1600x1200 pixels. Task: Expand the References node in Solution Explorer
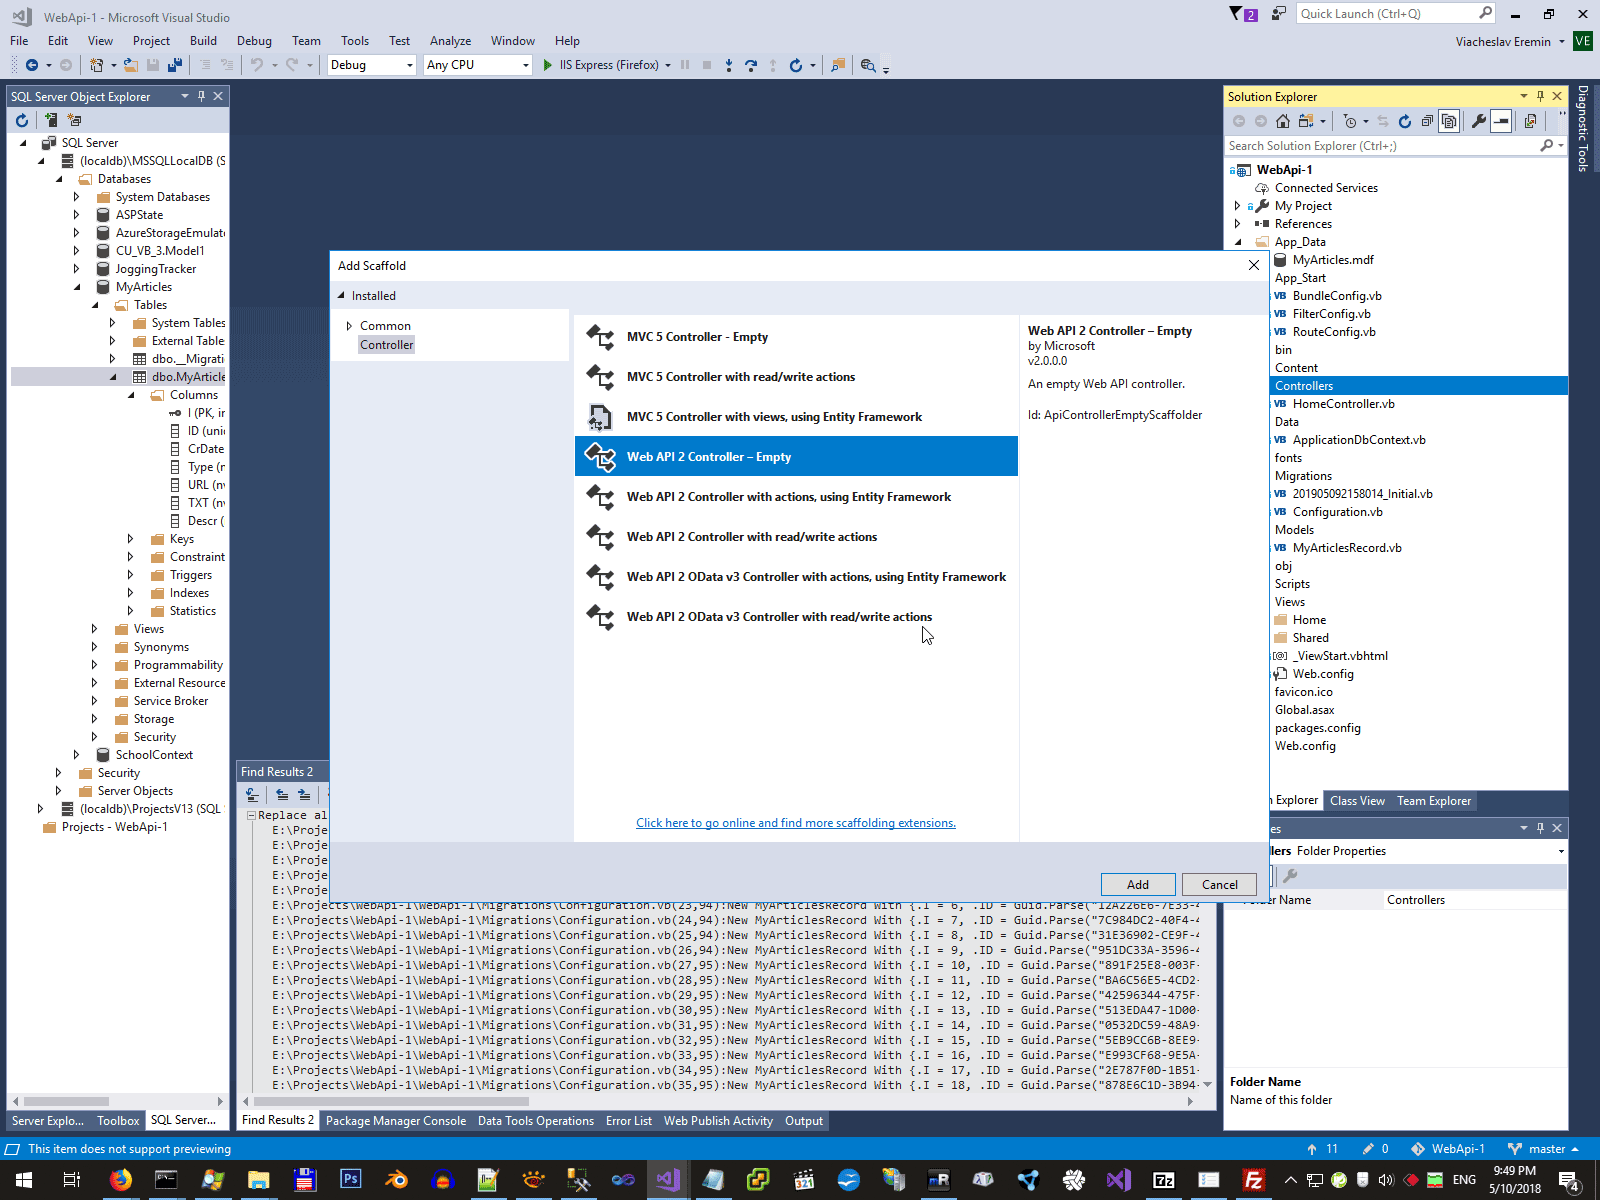[1238, 224]
